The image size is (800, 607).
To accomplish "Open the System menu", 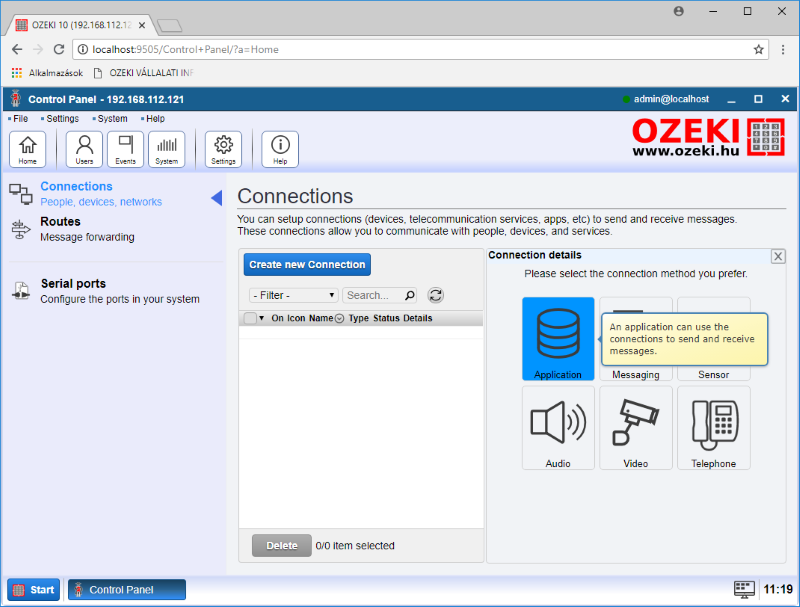I will (112, 119).
